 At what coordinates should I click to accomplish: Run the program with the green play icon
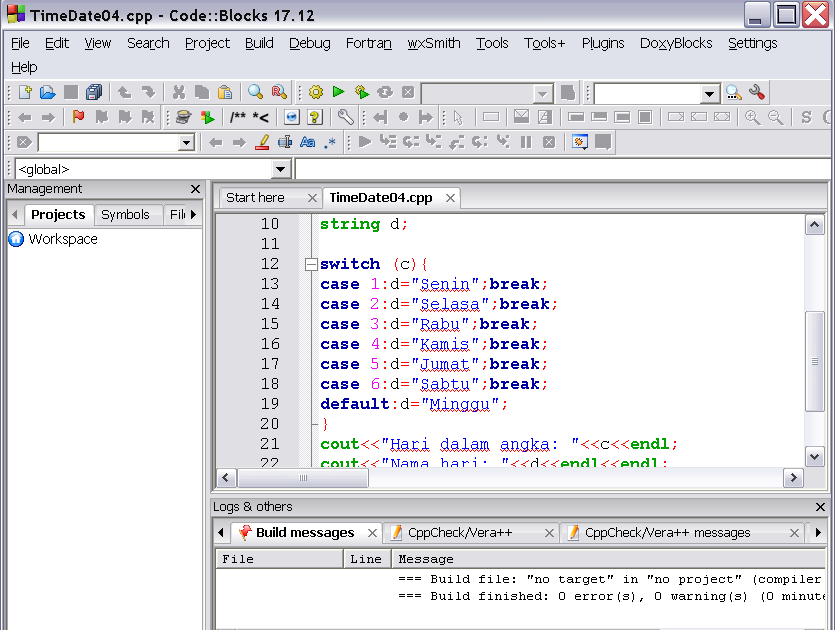tap(337, 91)
